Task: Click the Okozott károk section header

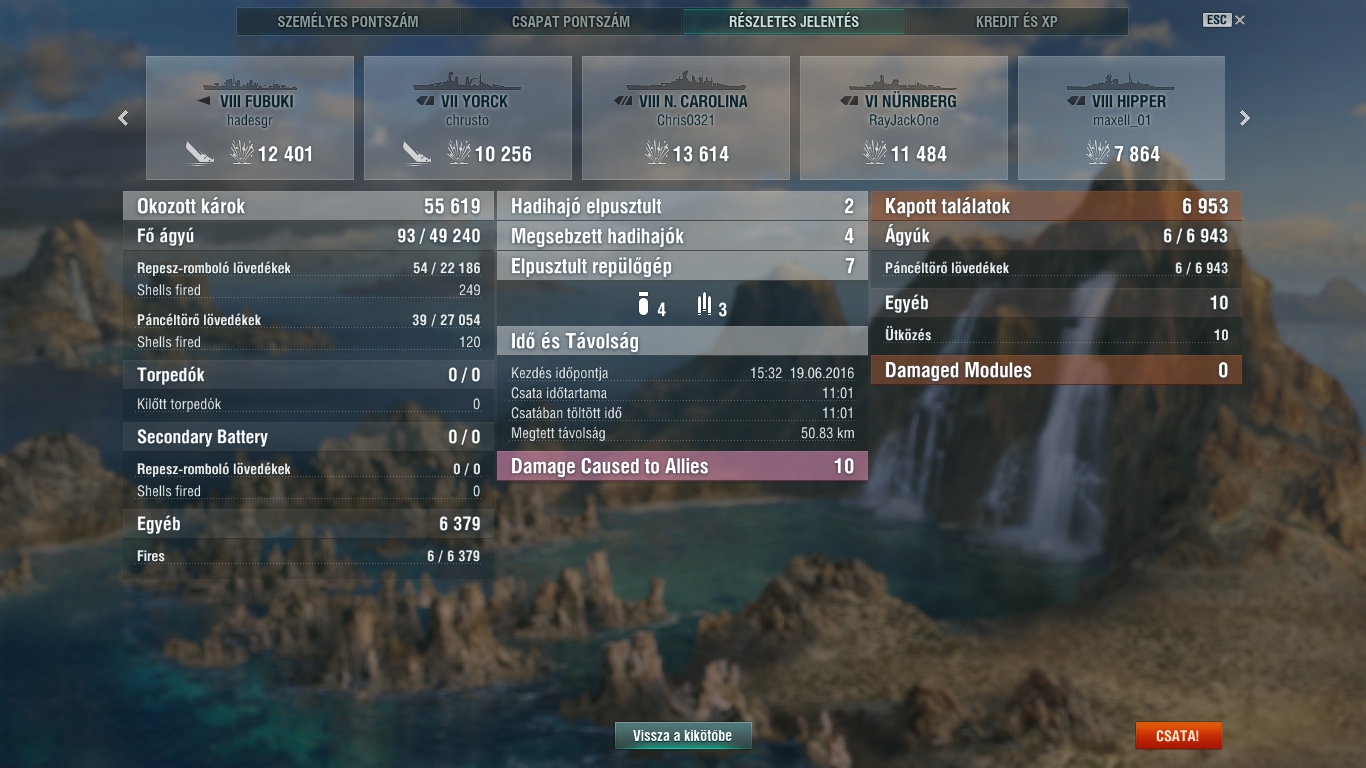Action: (309, 206)
